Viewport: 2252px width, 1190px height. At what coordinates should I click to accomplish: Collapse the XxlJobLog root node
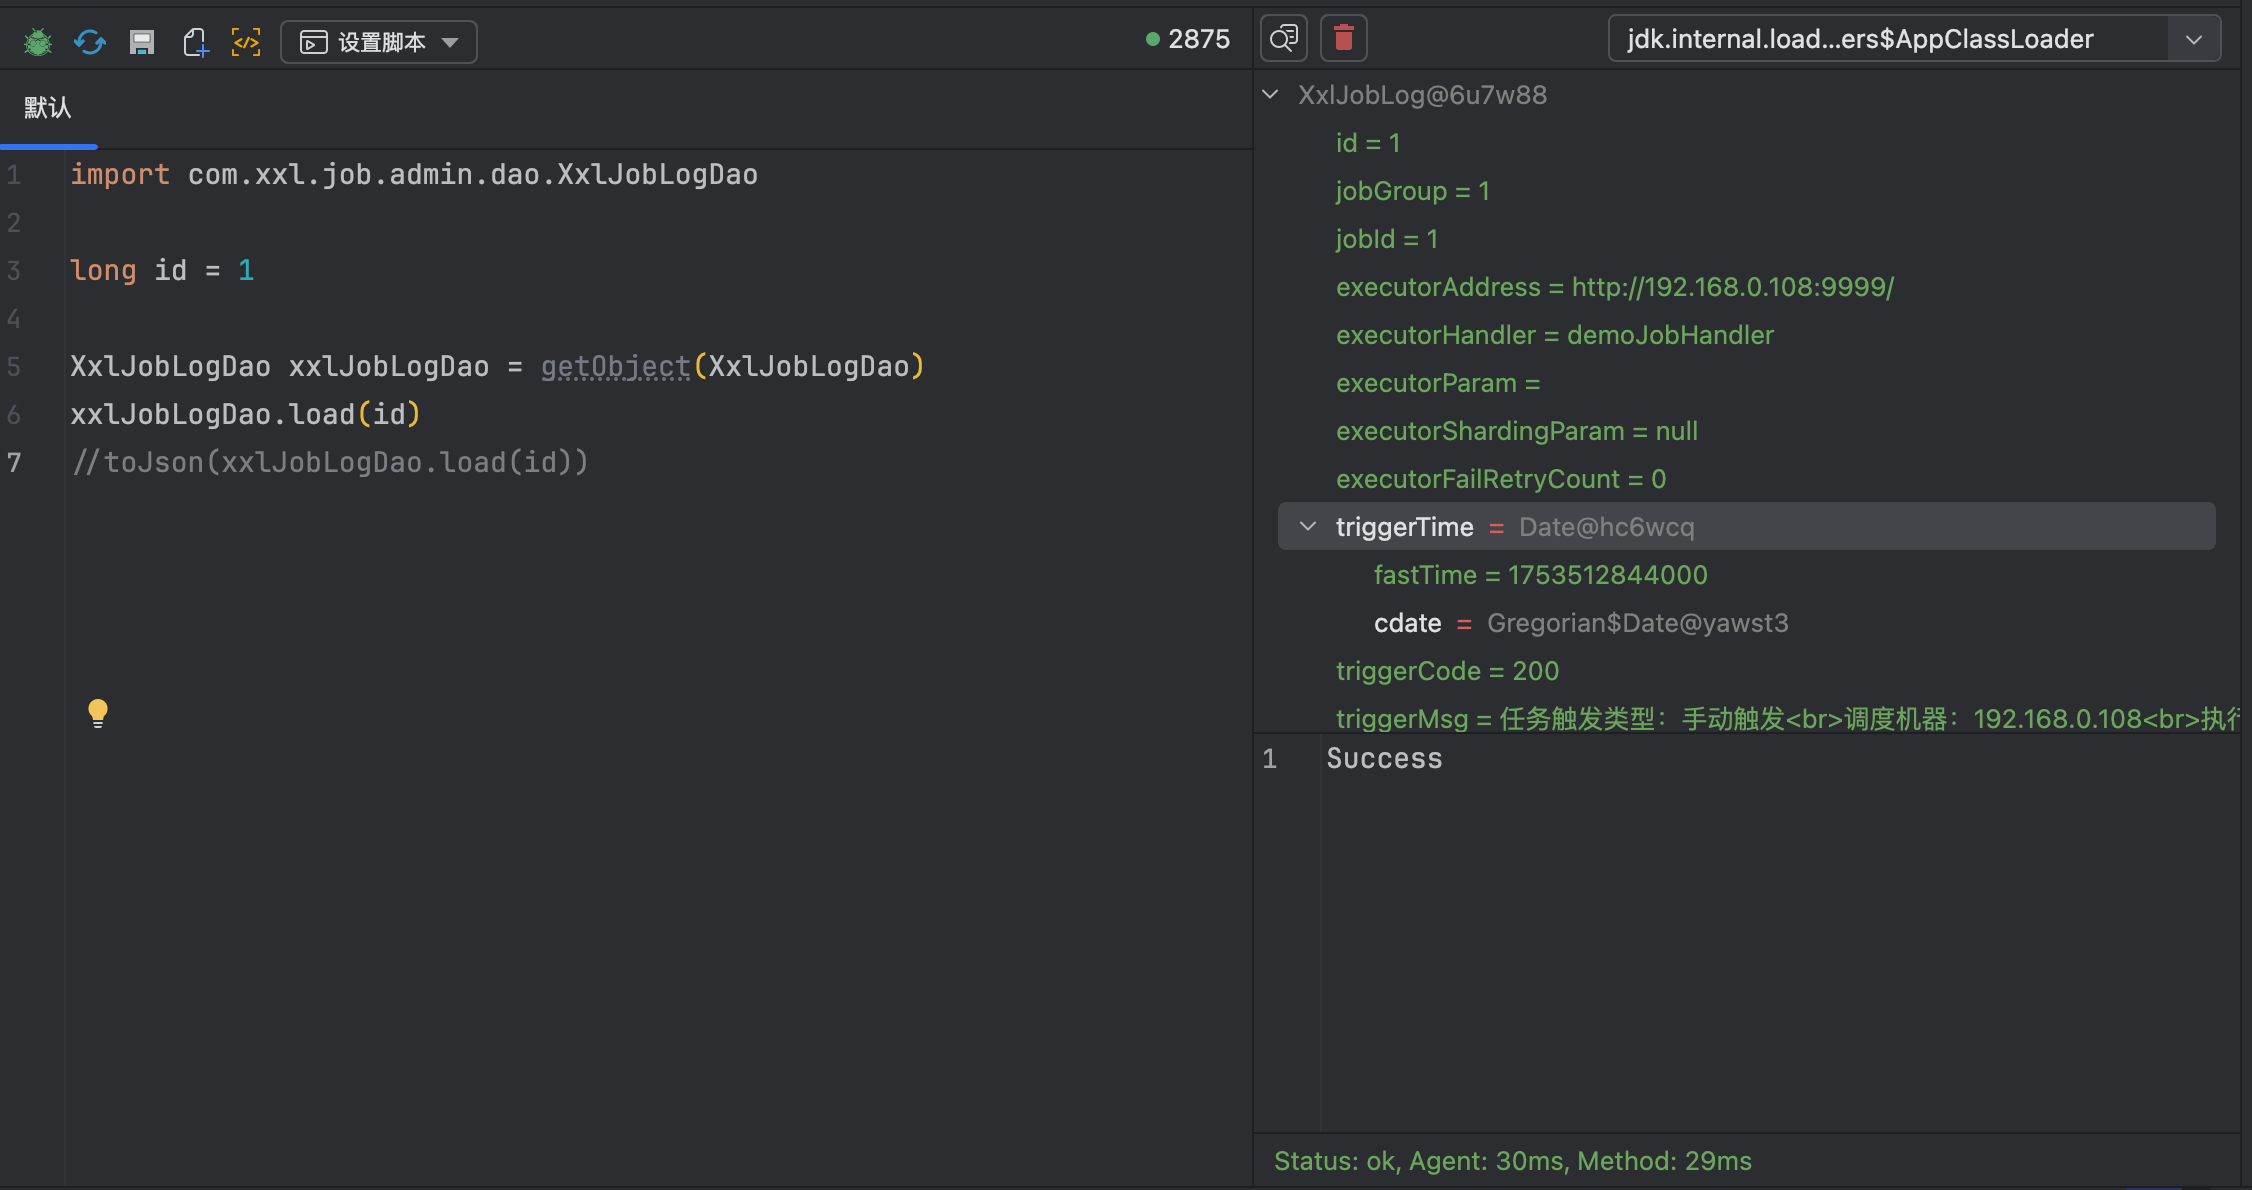[1271, 95]
